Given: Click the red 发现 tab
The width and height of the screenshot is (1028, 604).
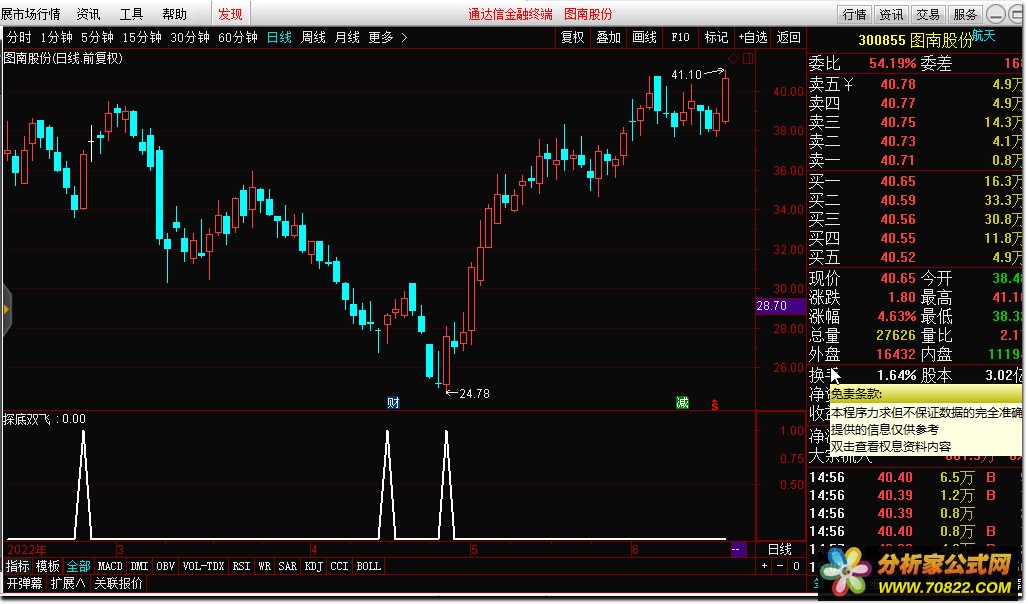Looking at the screenshot, I should 230,14.
